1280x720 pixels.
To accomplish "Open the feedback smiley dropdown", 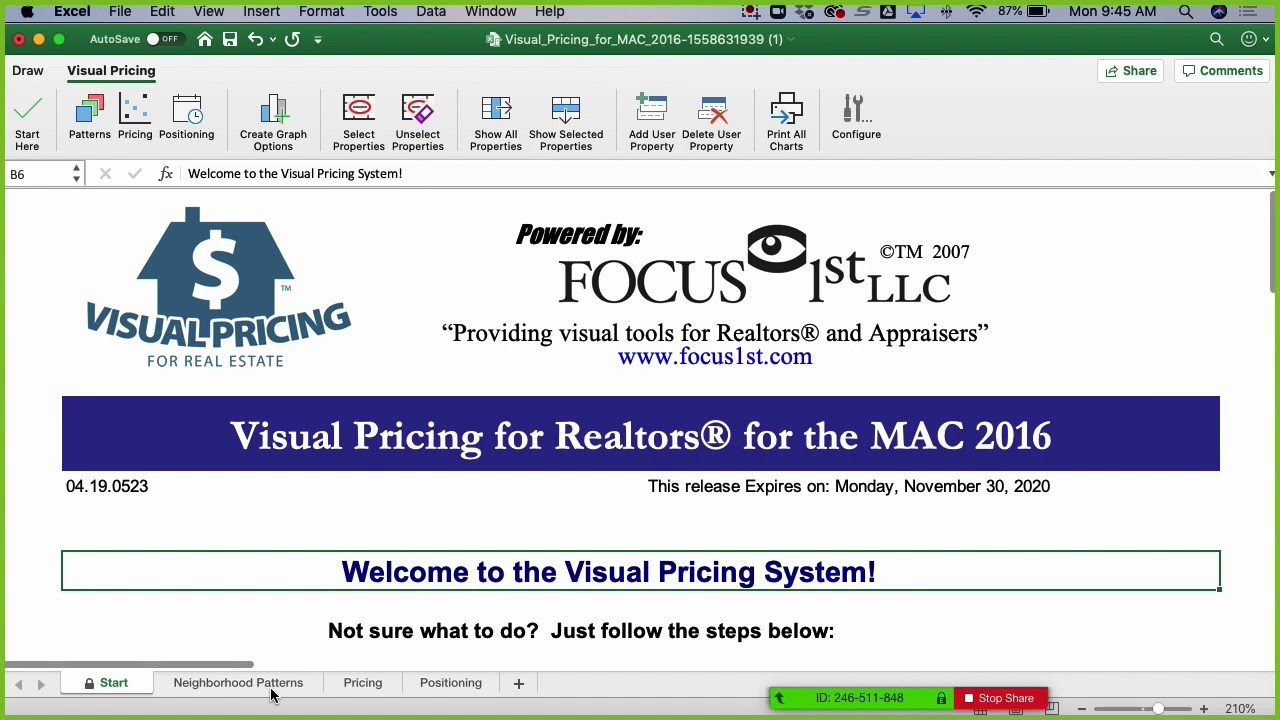I will pos(1253,39).
